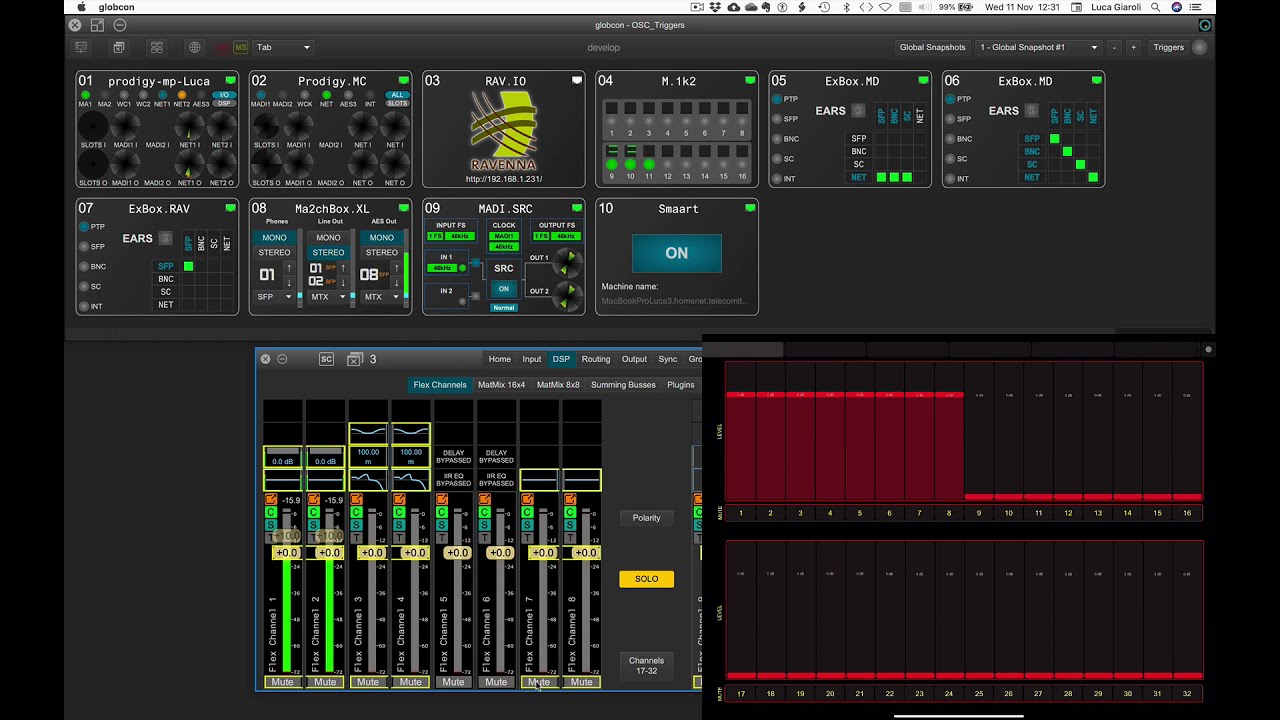Open the Plugins sub-tab
Image resolution: width=1280 pixels, height=720 pixels.
pyautogui.click(x=681, y=385)
